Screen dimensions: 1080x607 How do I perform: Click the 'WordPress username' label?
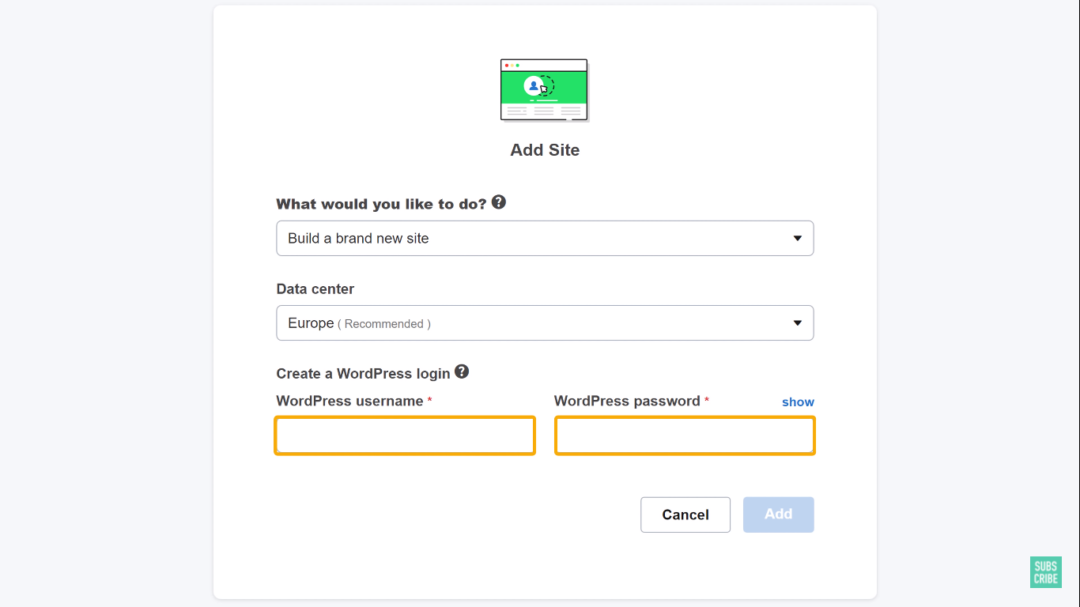click(349, 401)
